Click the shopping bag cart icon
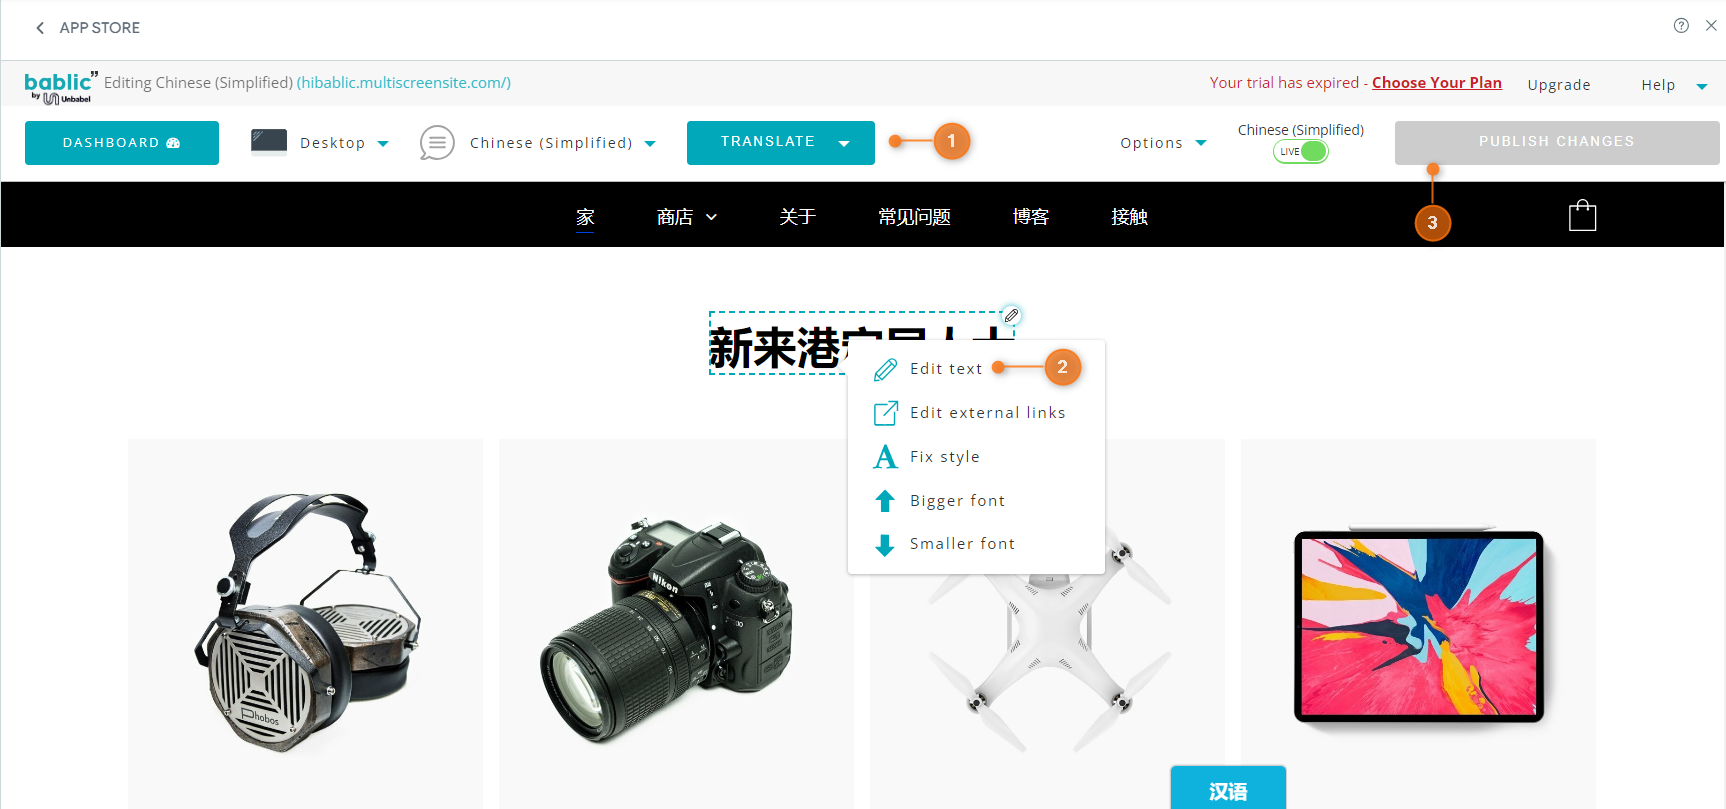 point(1582,216)
